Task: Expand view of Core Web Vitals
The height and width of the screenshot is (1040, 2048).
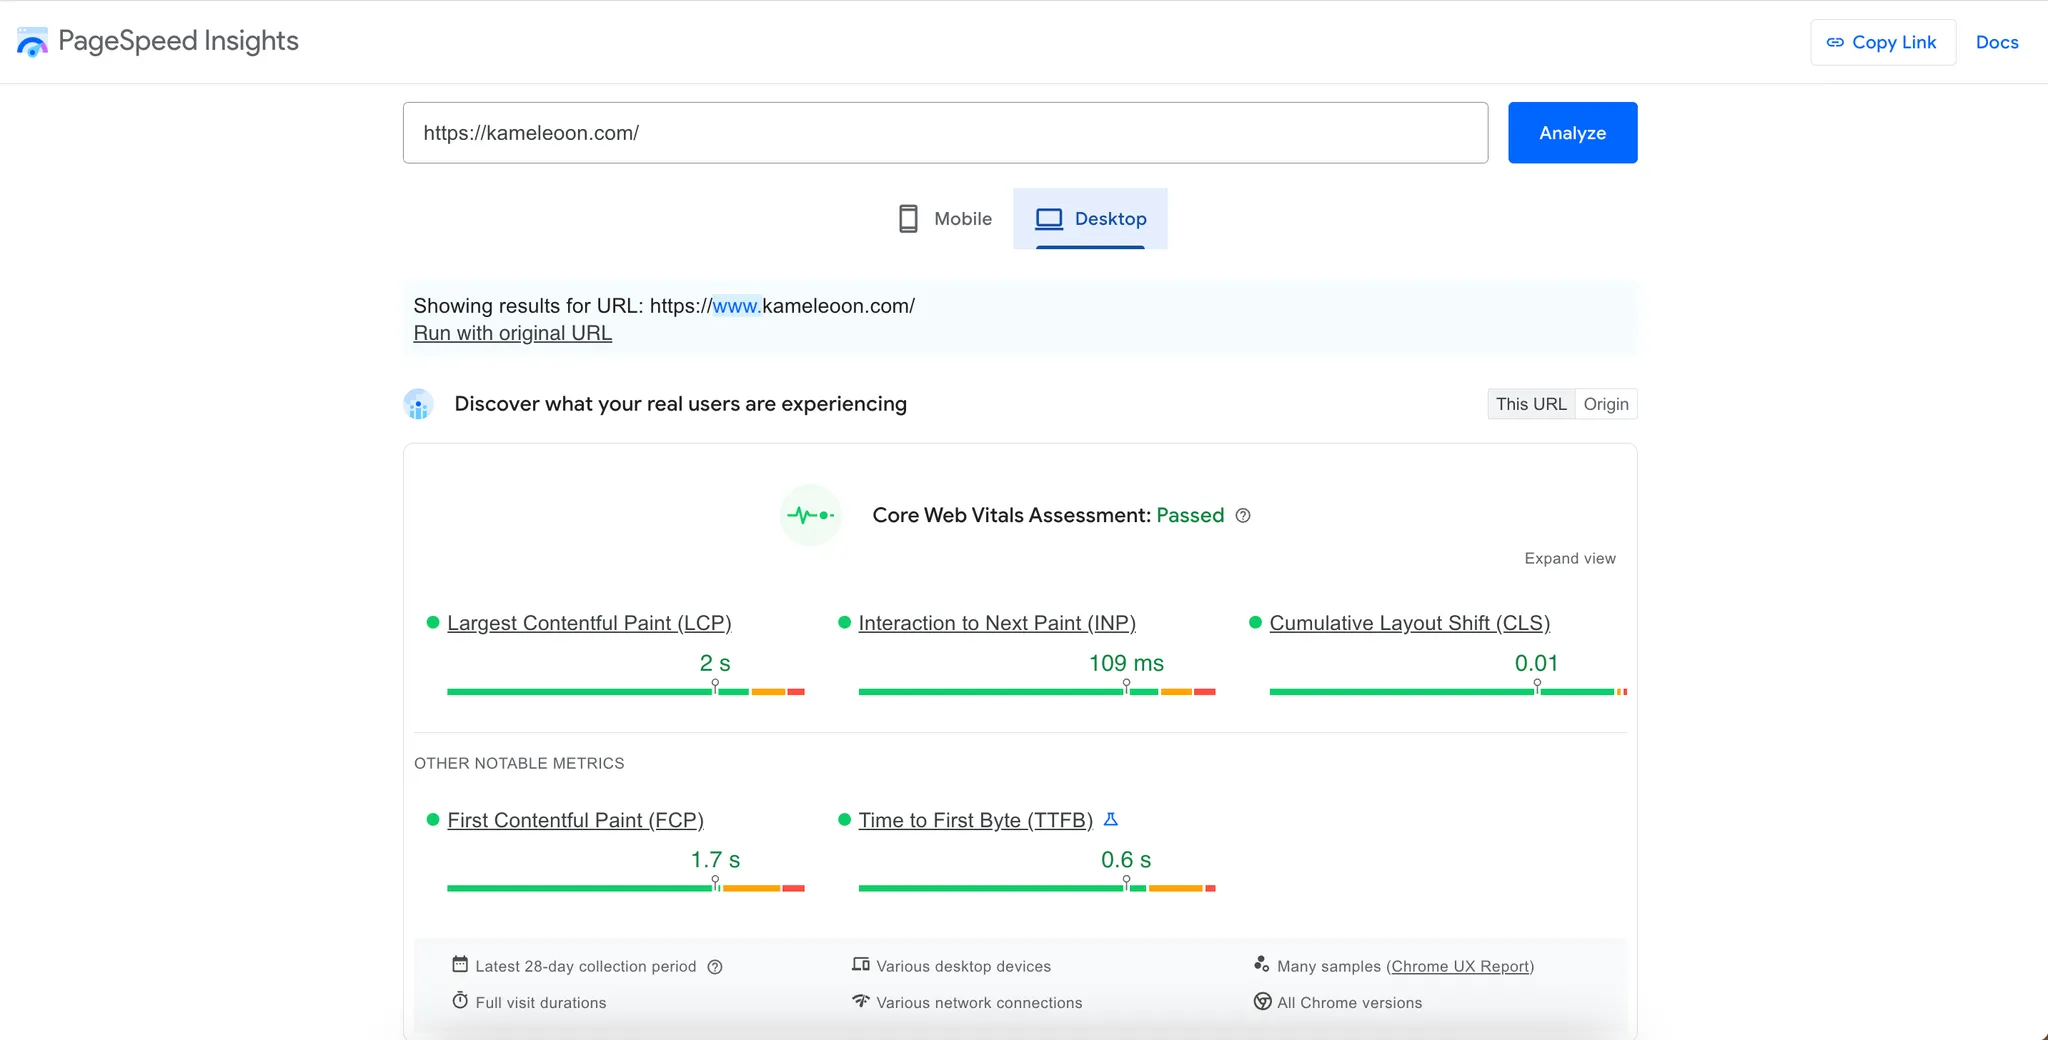Action: (x=1569, y=559)
